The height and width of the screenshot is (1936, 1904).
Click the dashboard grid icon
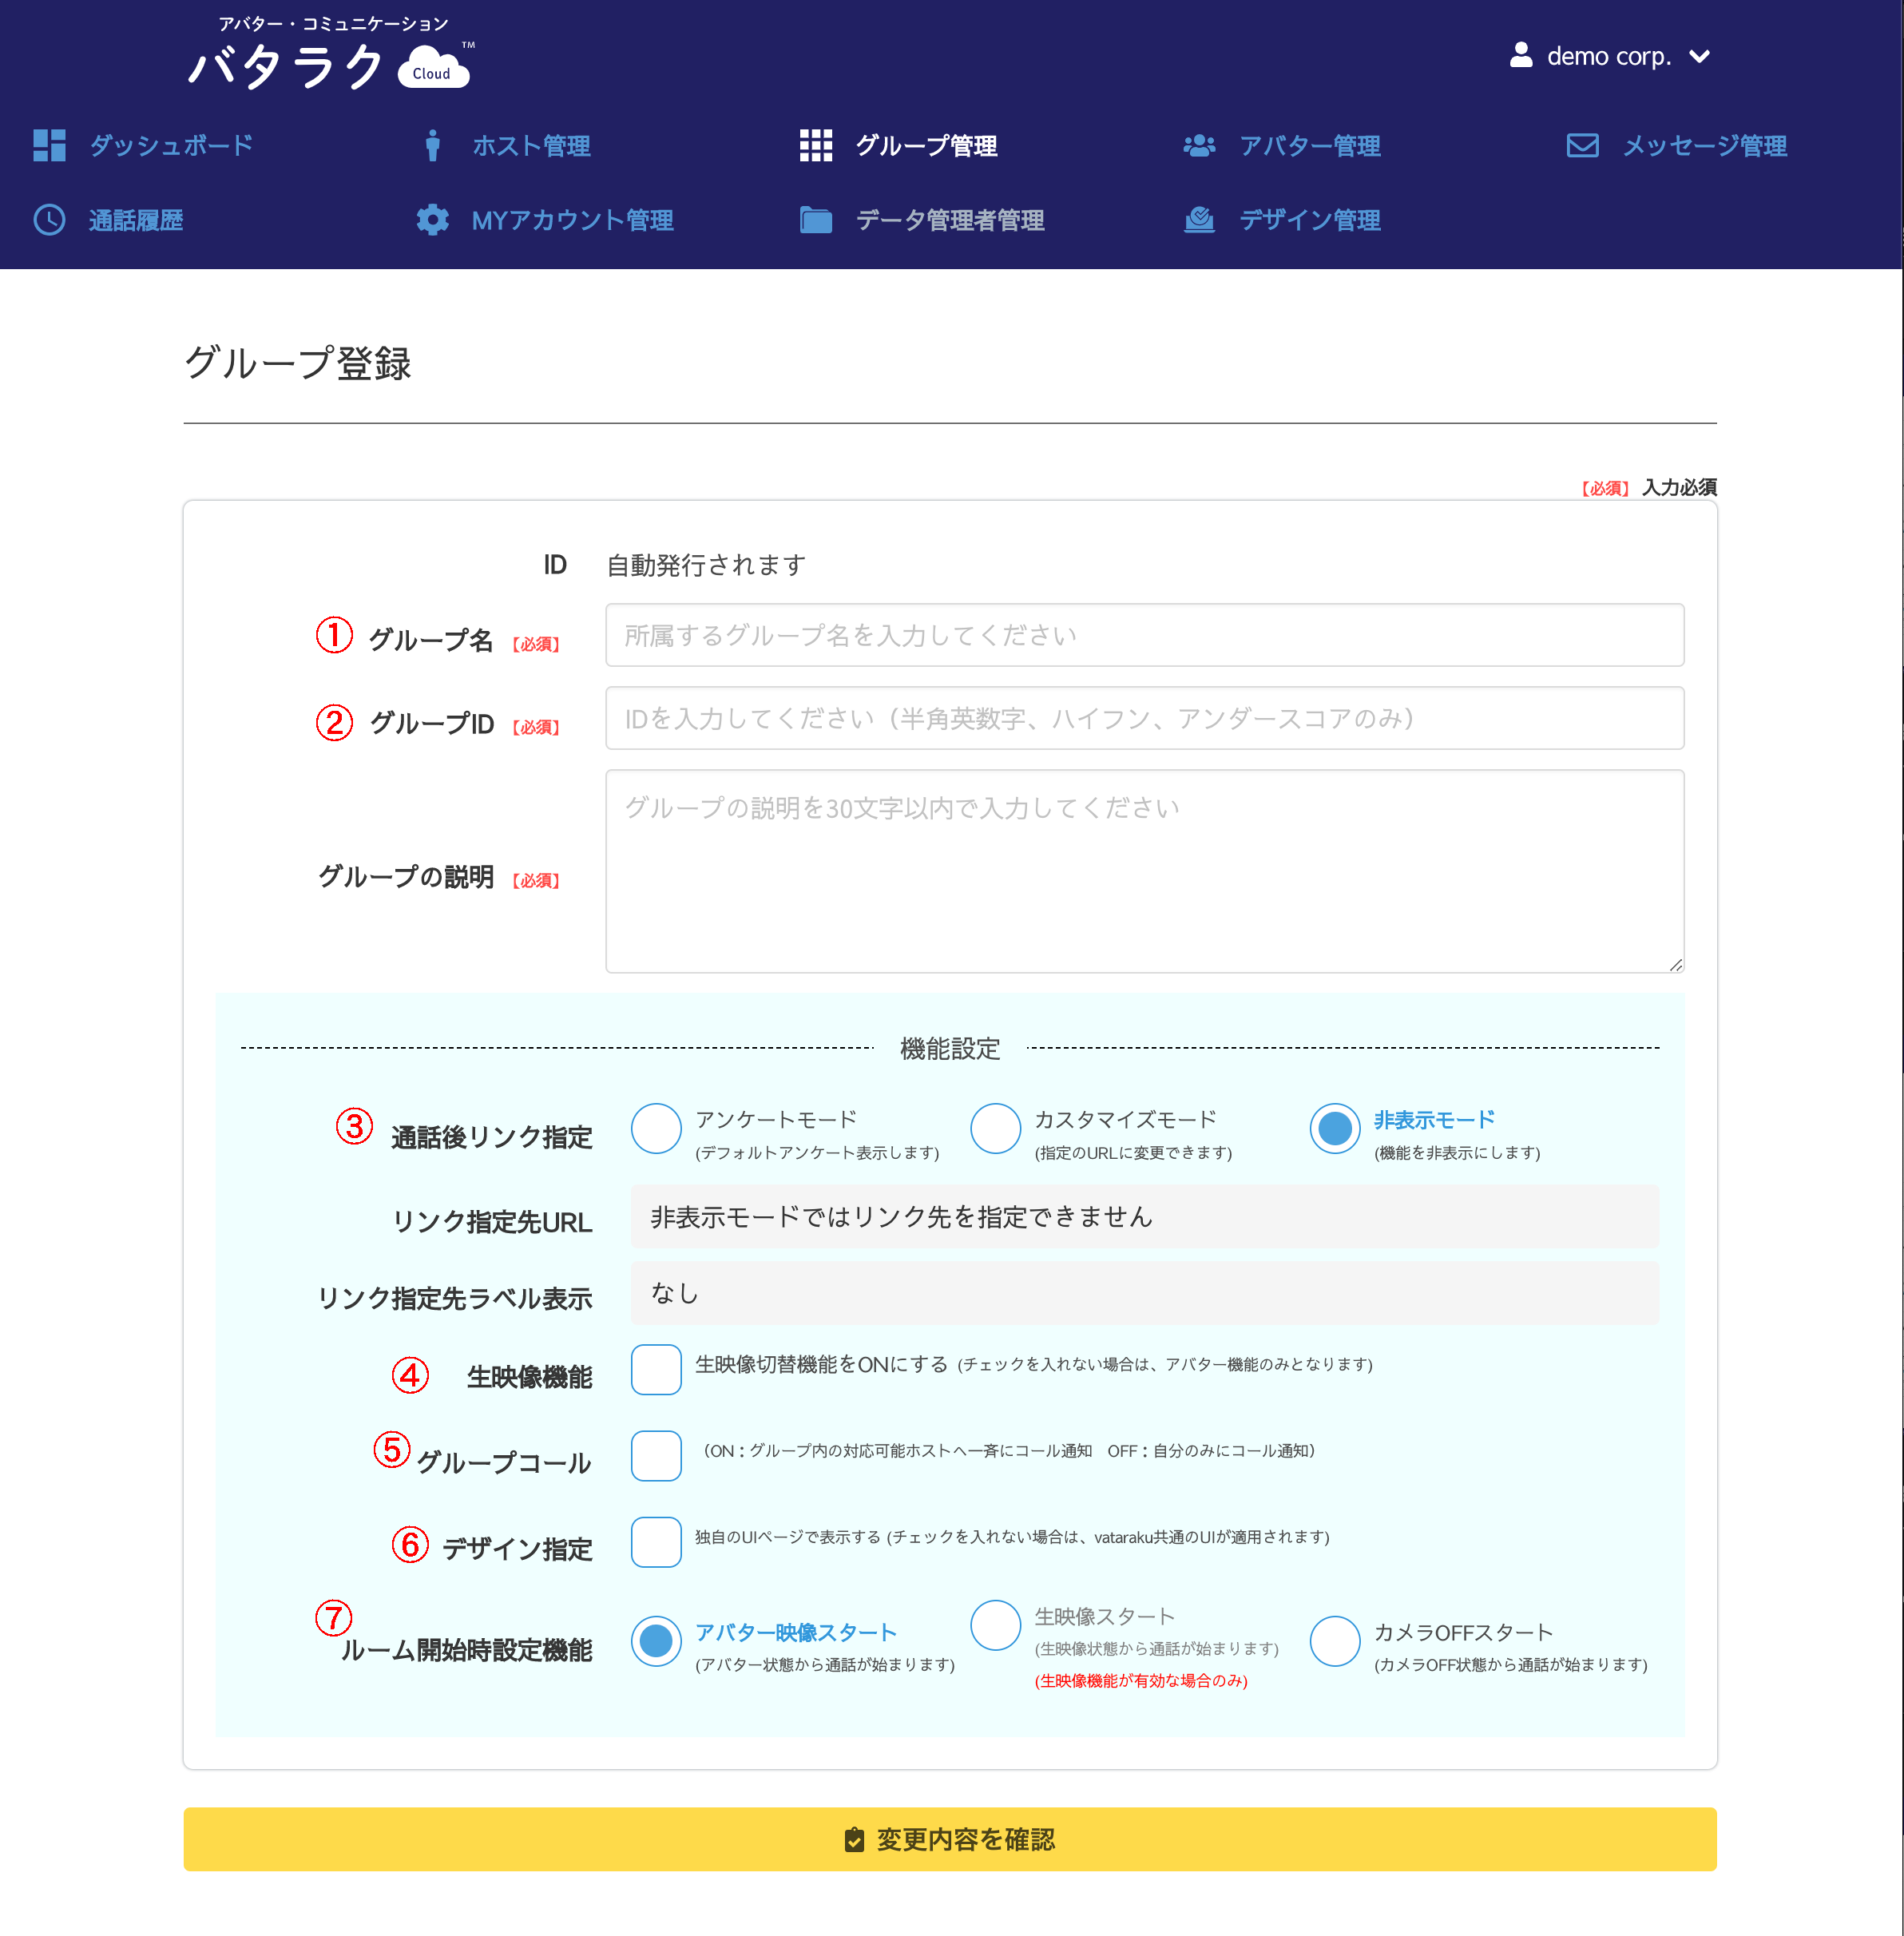pyautogui.click(x=49, y=146)
